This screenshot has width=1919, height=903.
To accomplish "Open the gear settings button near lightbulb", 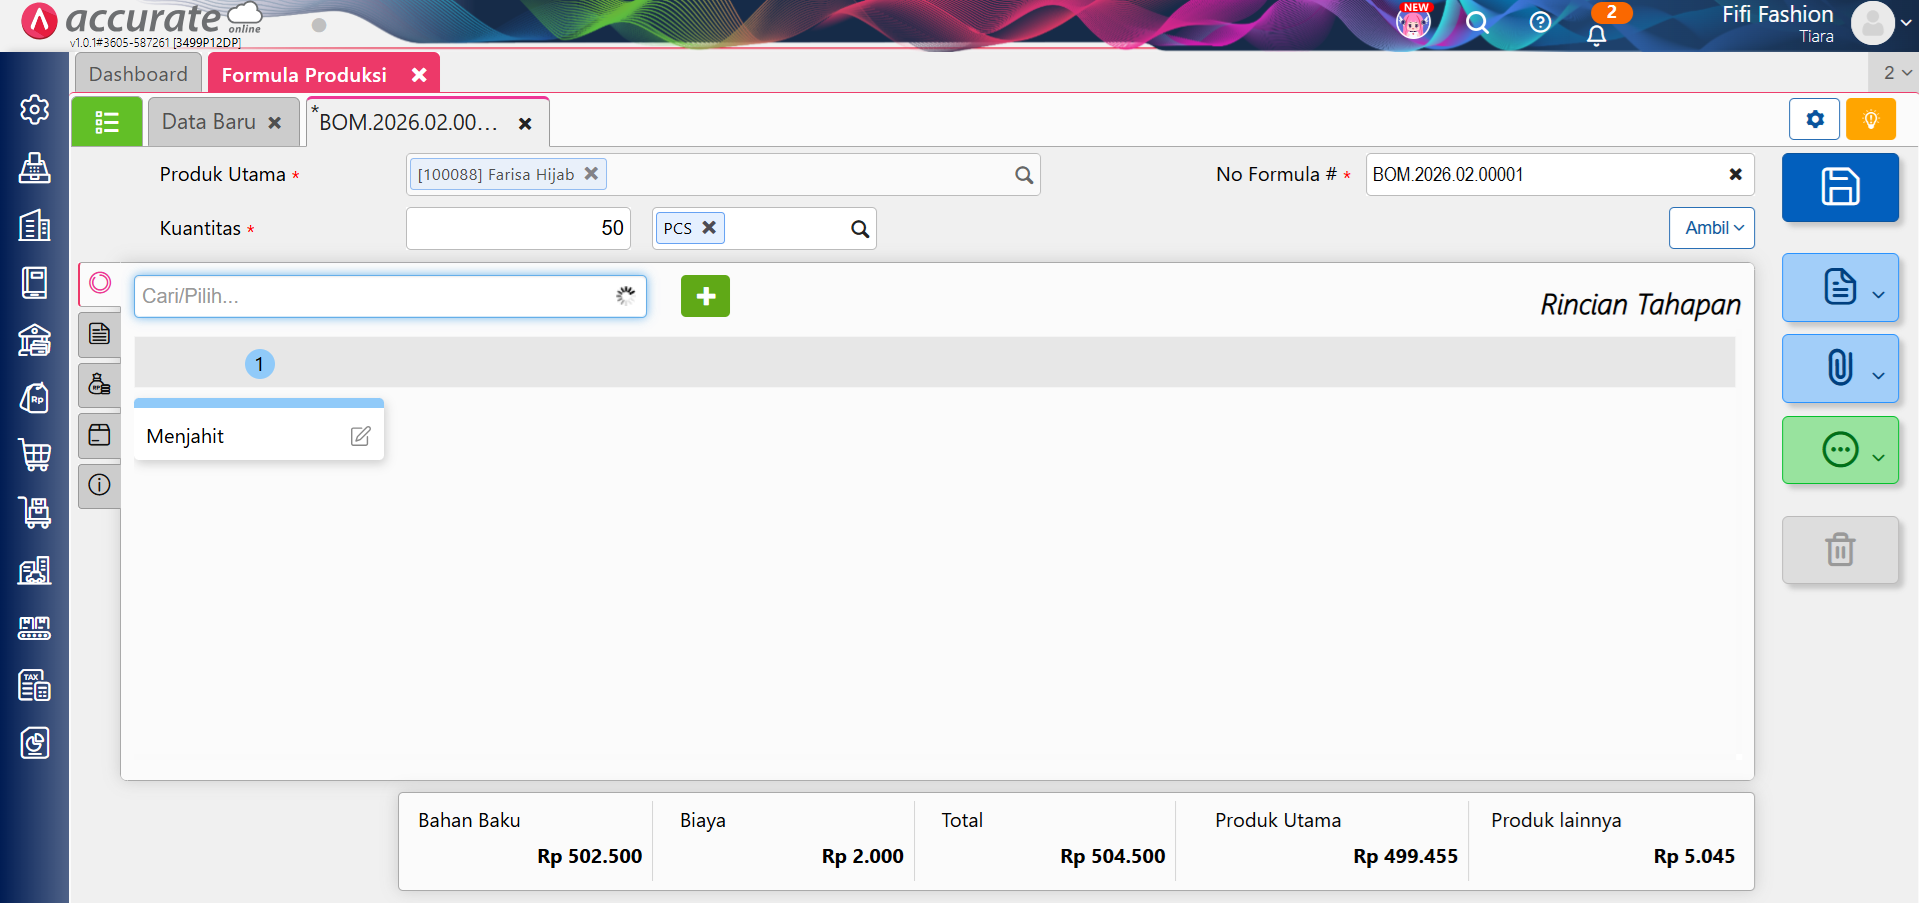I will tap(1814, 120).
